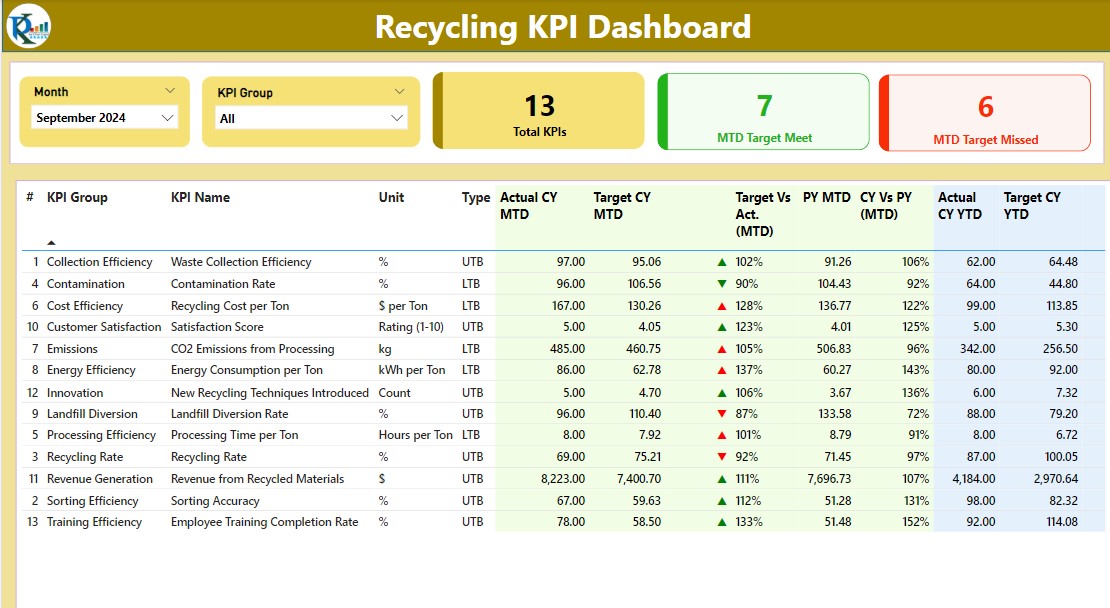1110x608 pixels.
Task: Click the red up arrow for Recycling Cost per Ton
Action: tap(722, 306)
